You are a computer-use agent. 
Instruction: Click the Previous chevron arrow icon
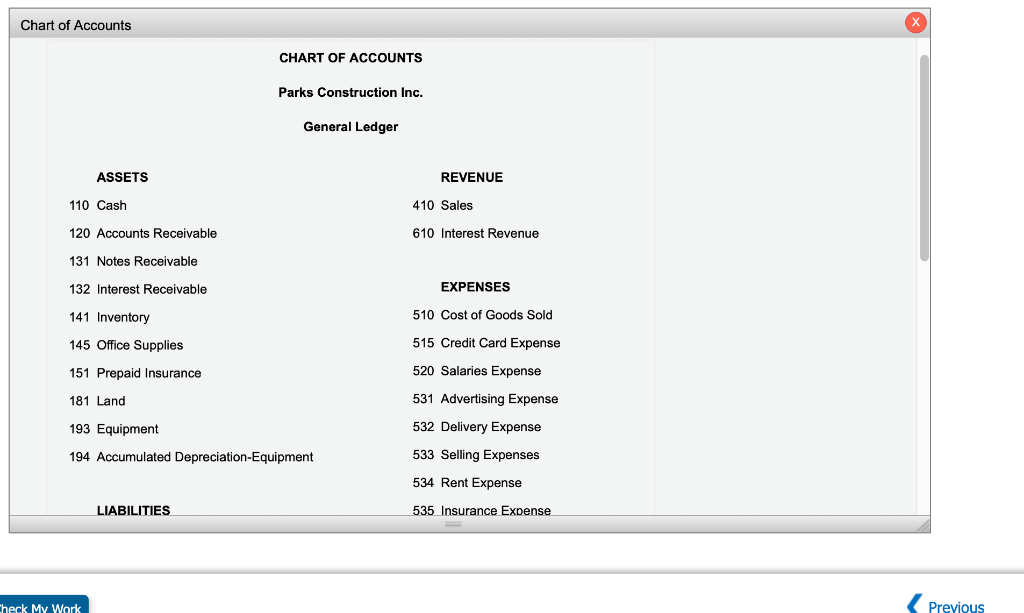(915, 604)
